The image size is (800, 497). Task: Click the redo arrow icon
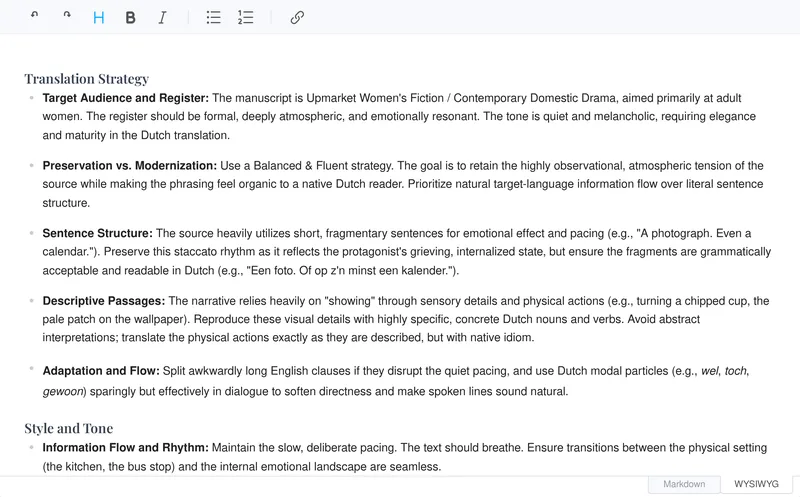(x=67, y=15)
